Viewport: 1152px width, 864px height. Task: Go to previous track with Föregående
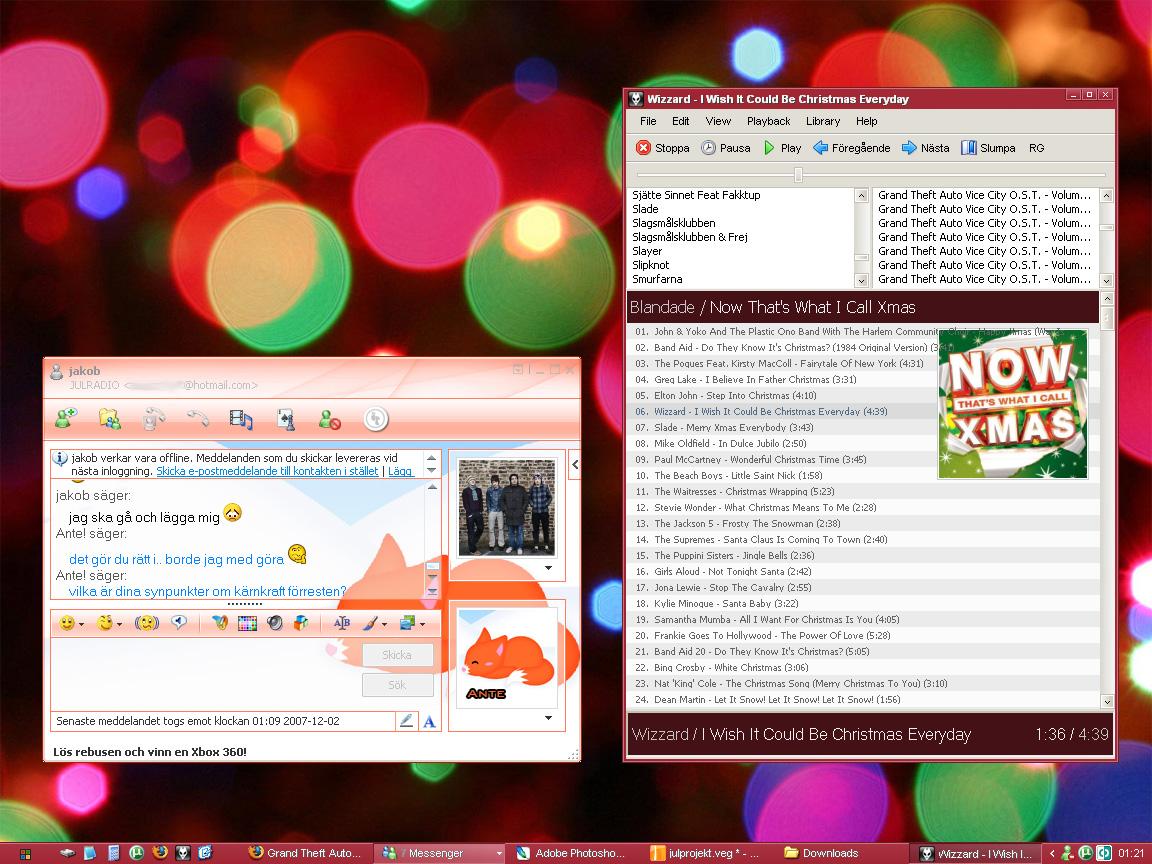tap(852, 148)
